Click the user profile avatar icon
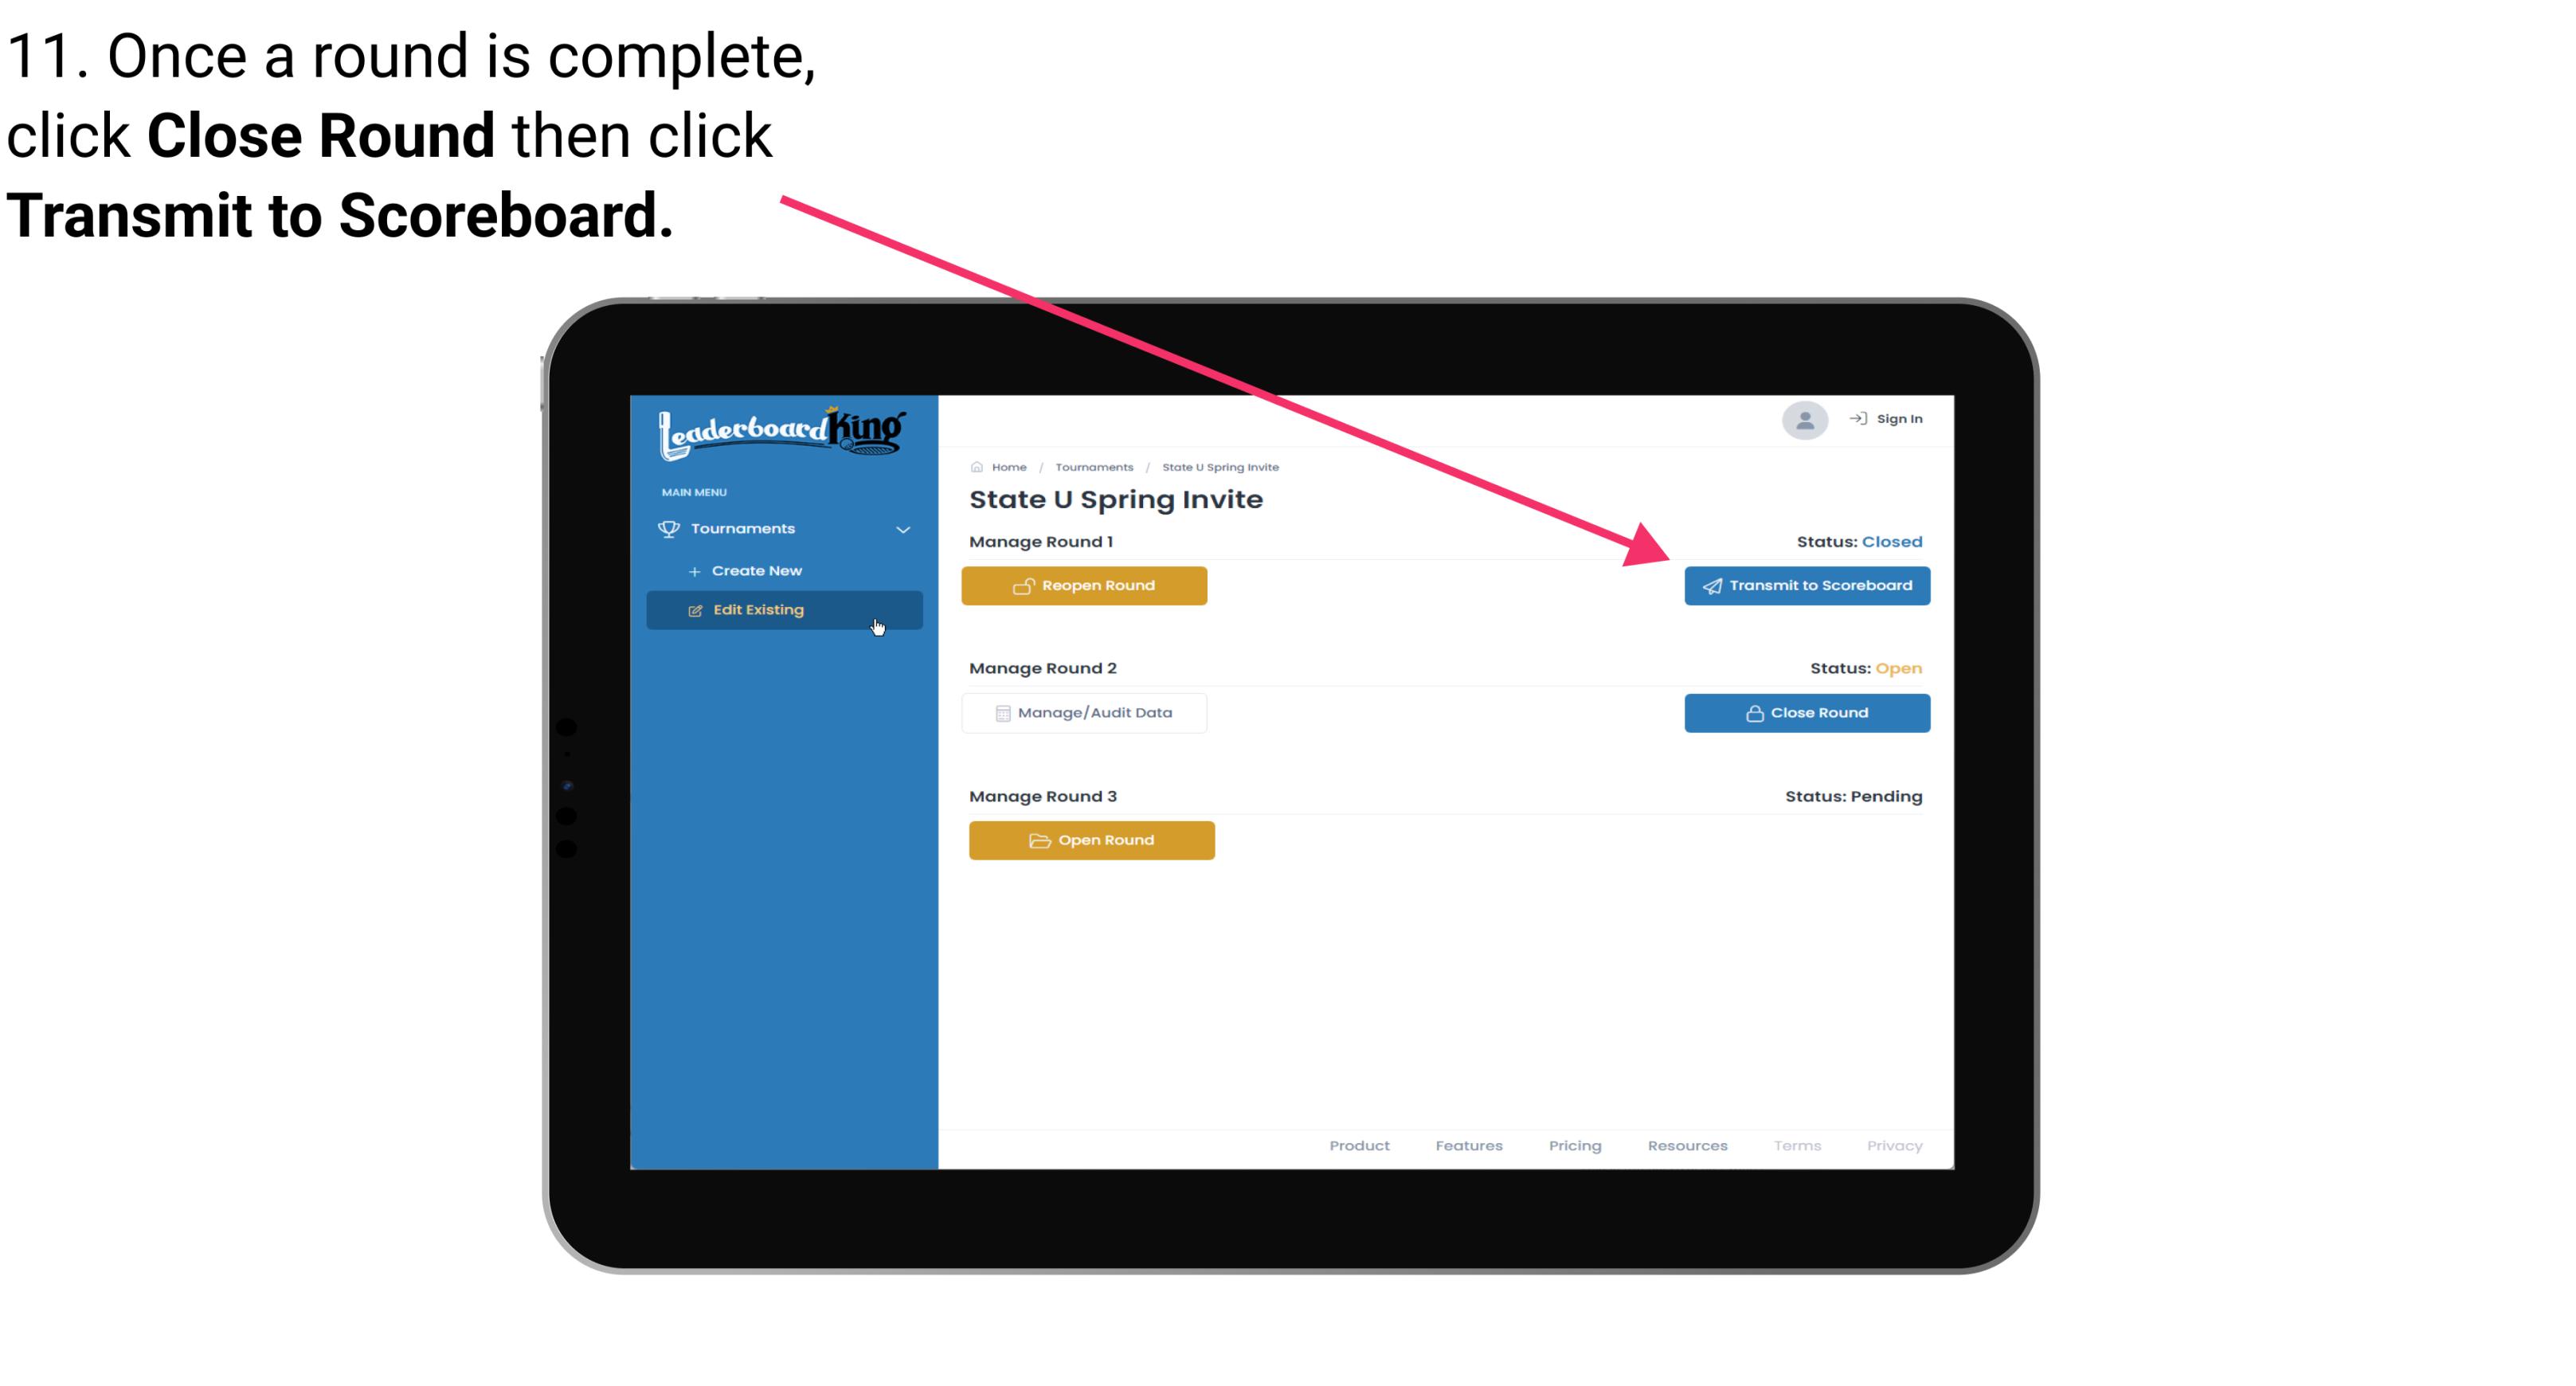 pos(1803,421)
